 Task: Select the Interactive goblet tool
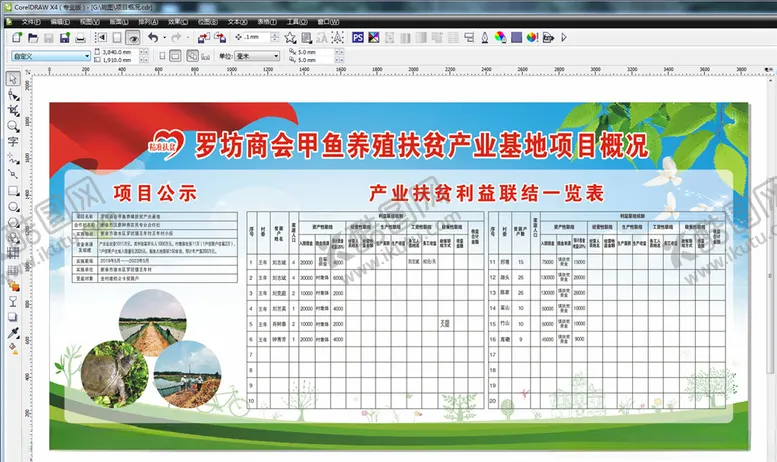click(x=13, y=301)
